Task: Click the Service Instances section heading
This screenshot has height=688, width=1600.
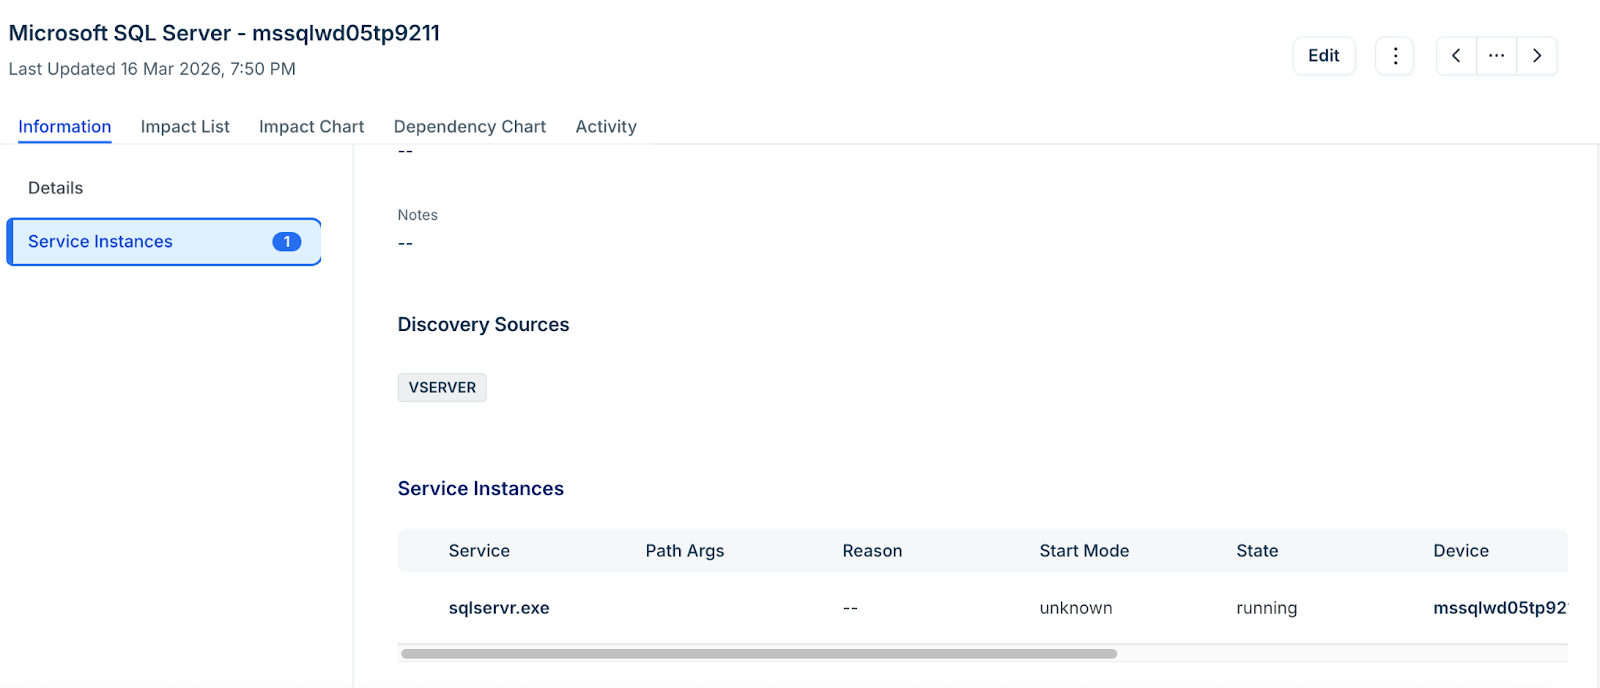Action: tap(481, 489)
